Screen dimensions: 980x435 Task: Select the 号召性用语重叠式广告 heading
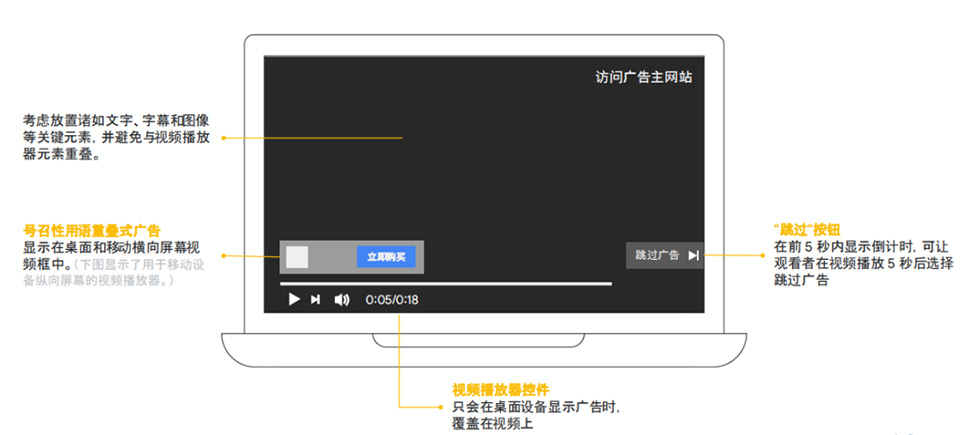91,230
